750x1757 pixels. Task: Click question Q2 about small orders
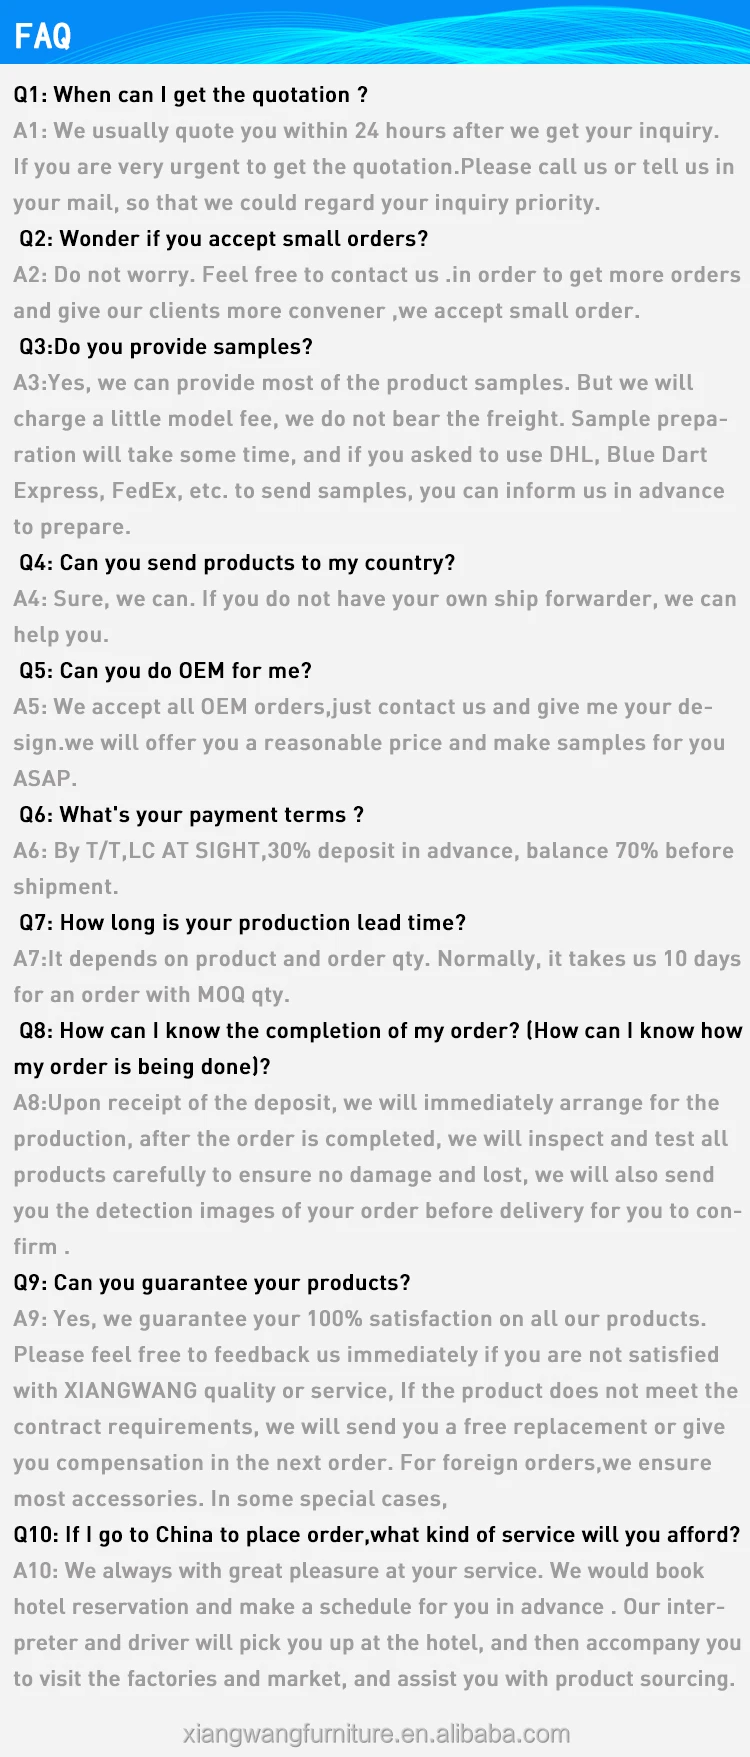coord(223,239)
